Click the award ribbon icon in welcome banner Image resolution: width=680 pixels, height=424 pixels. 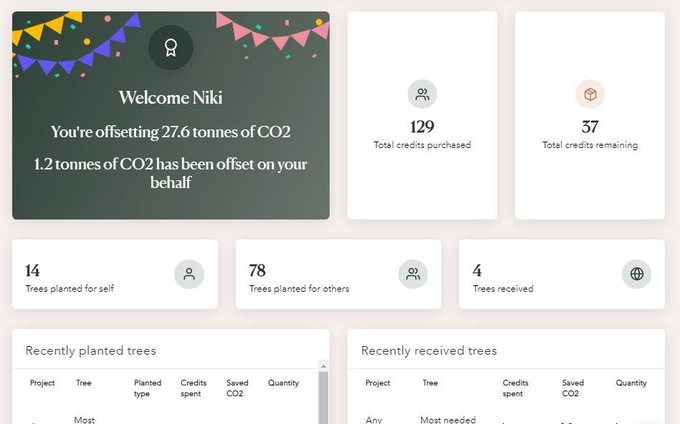[170, 47]
